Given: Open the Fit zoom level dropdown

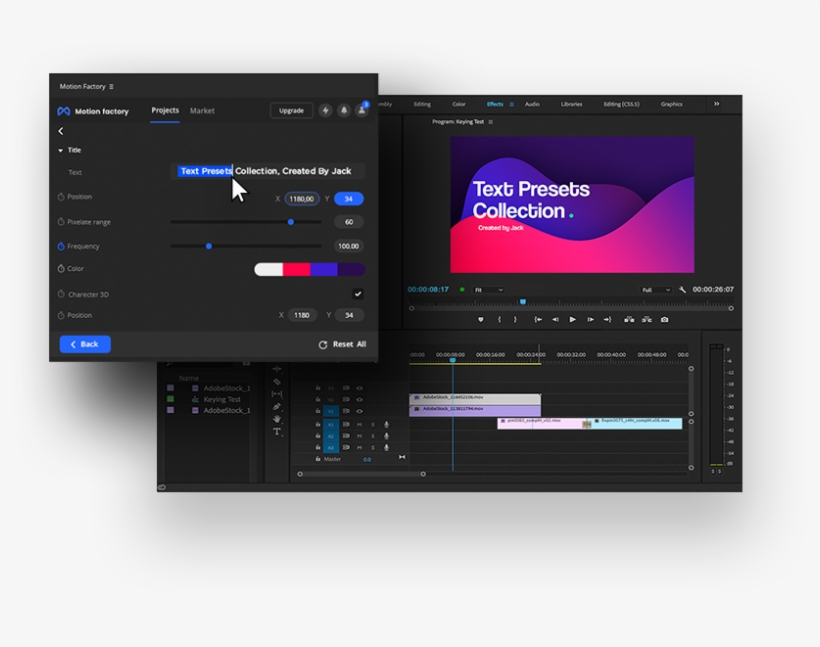Looking at the screenshot, I should click(488, 290).
